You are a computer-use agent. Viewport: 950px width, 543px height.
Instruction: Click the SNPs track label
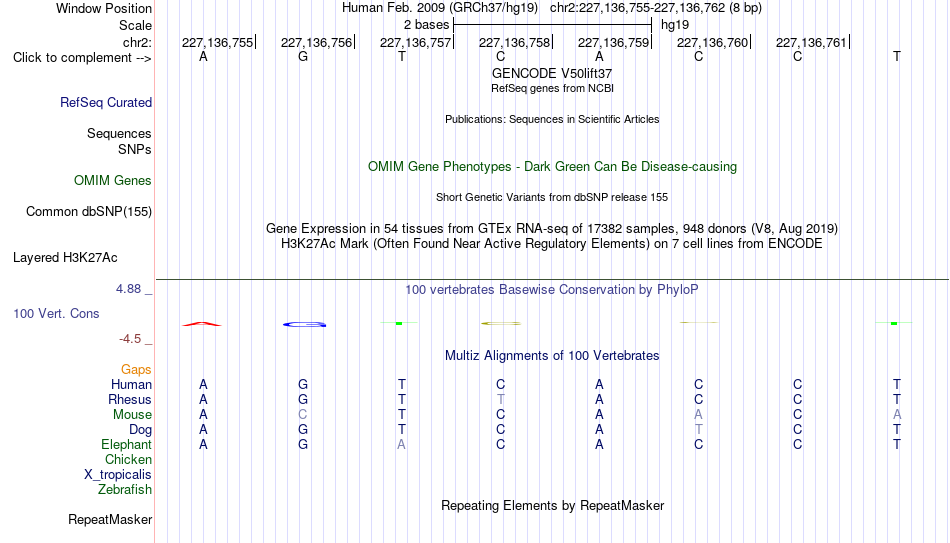coord(135,149)
